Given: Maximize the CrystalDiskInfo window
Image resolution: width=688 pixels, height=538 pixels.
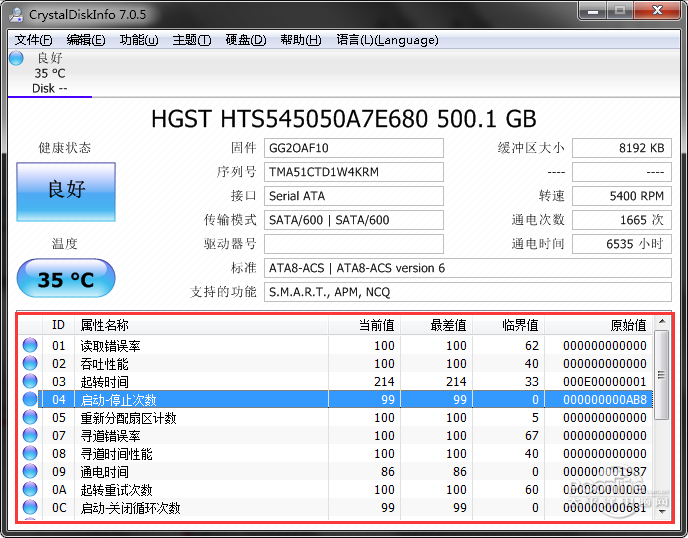Looking at the screenshot, I should click(x=620, y=11).
